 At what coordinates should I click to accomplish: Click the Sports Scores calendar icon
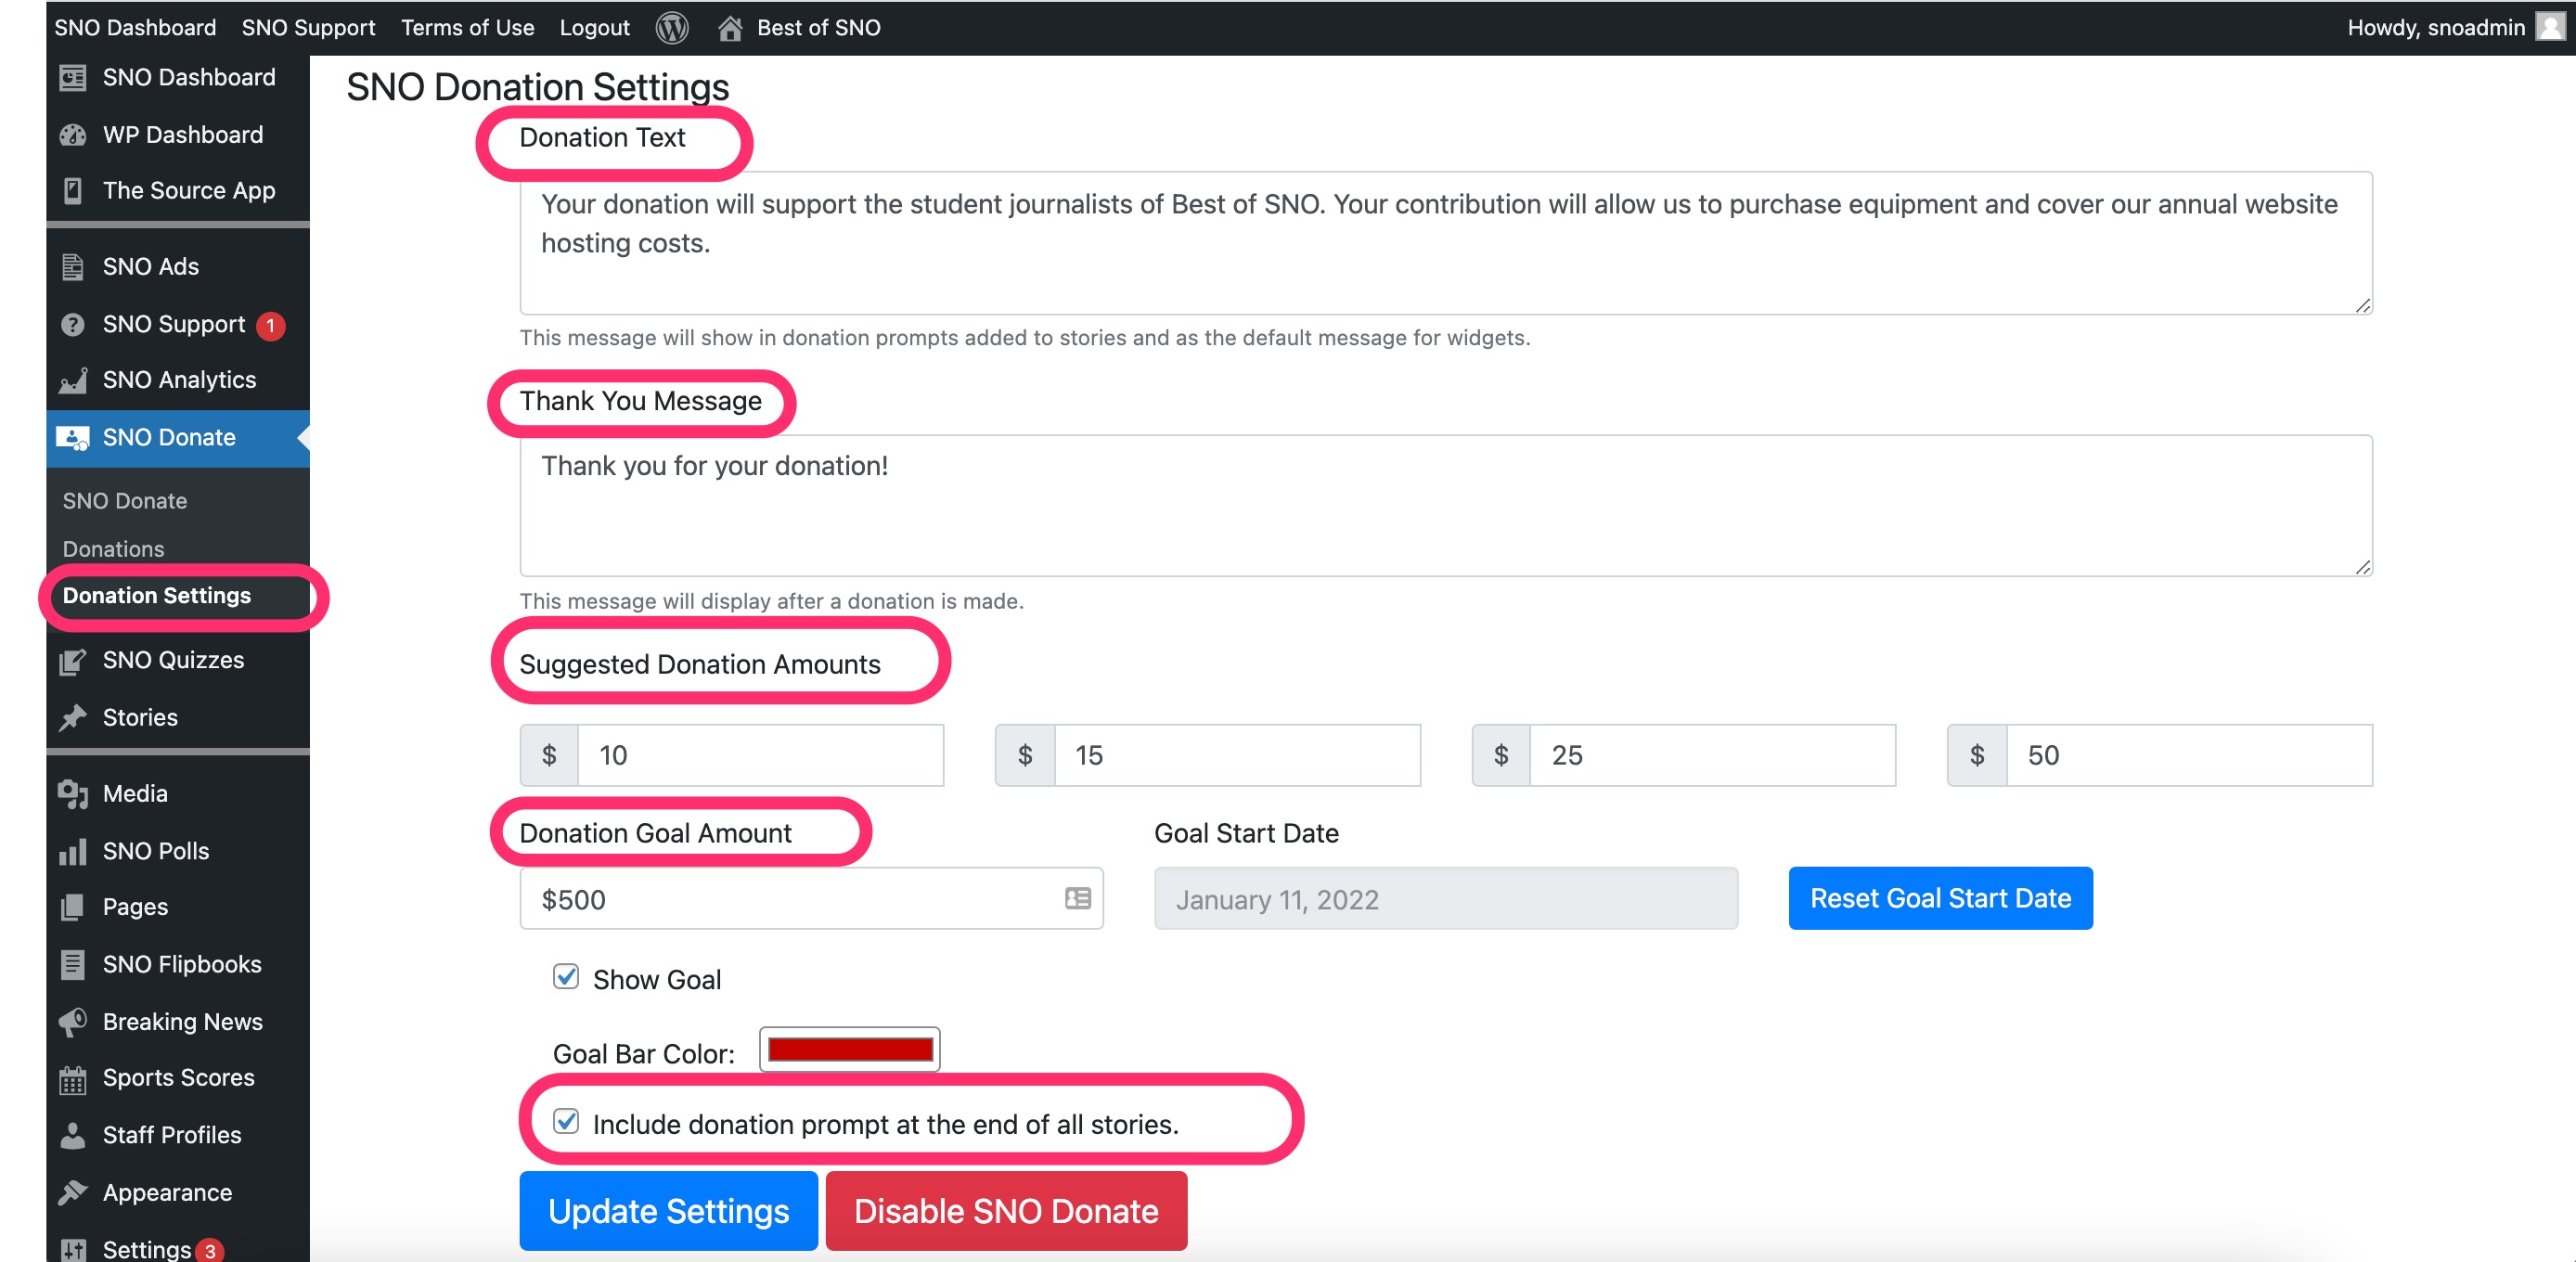73,1079
